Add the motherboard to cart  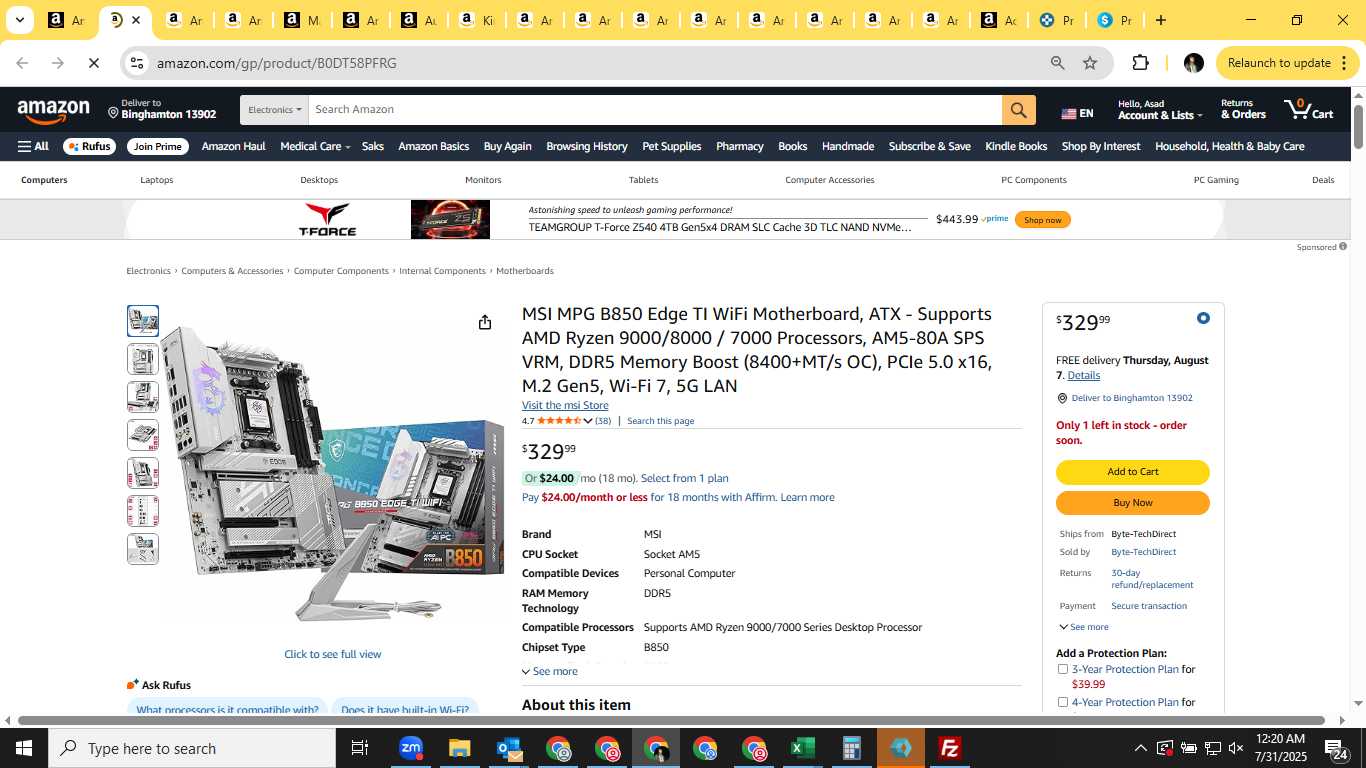[x=1132, y=472]
